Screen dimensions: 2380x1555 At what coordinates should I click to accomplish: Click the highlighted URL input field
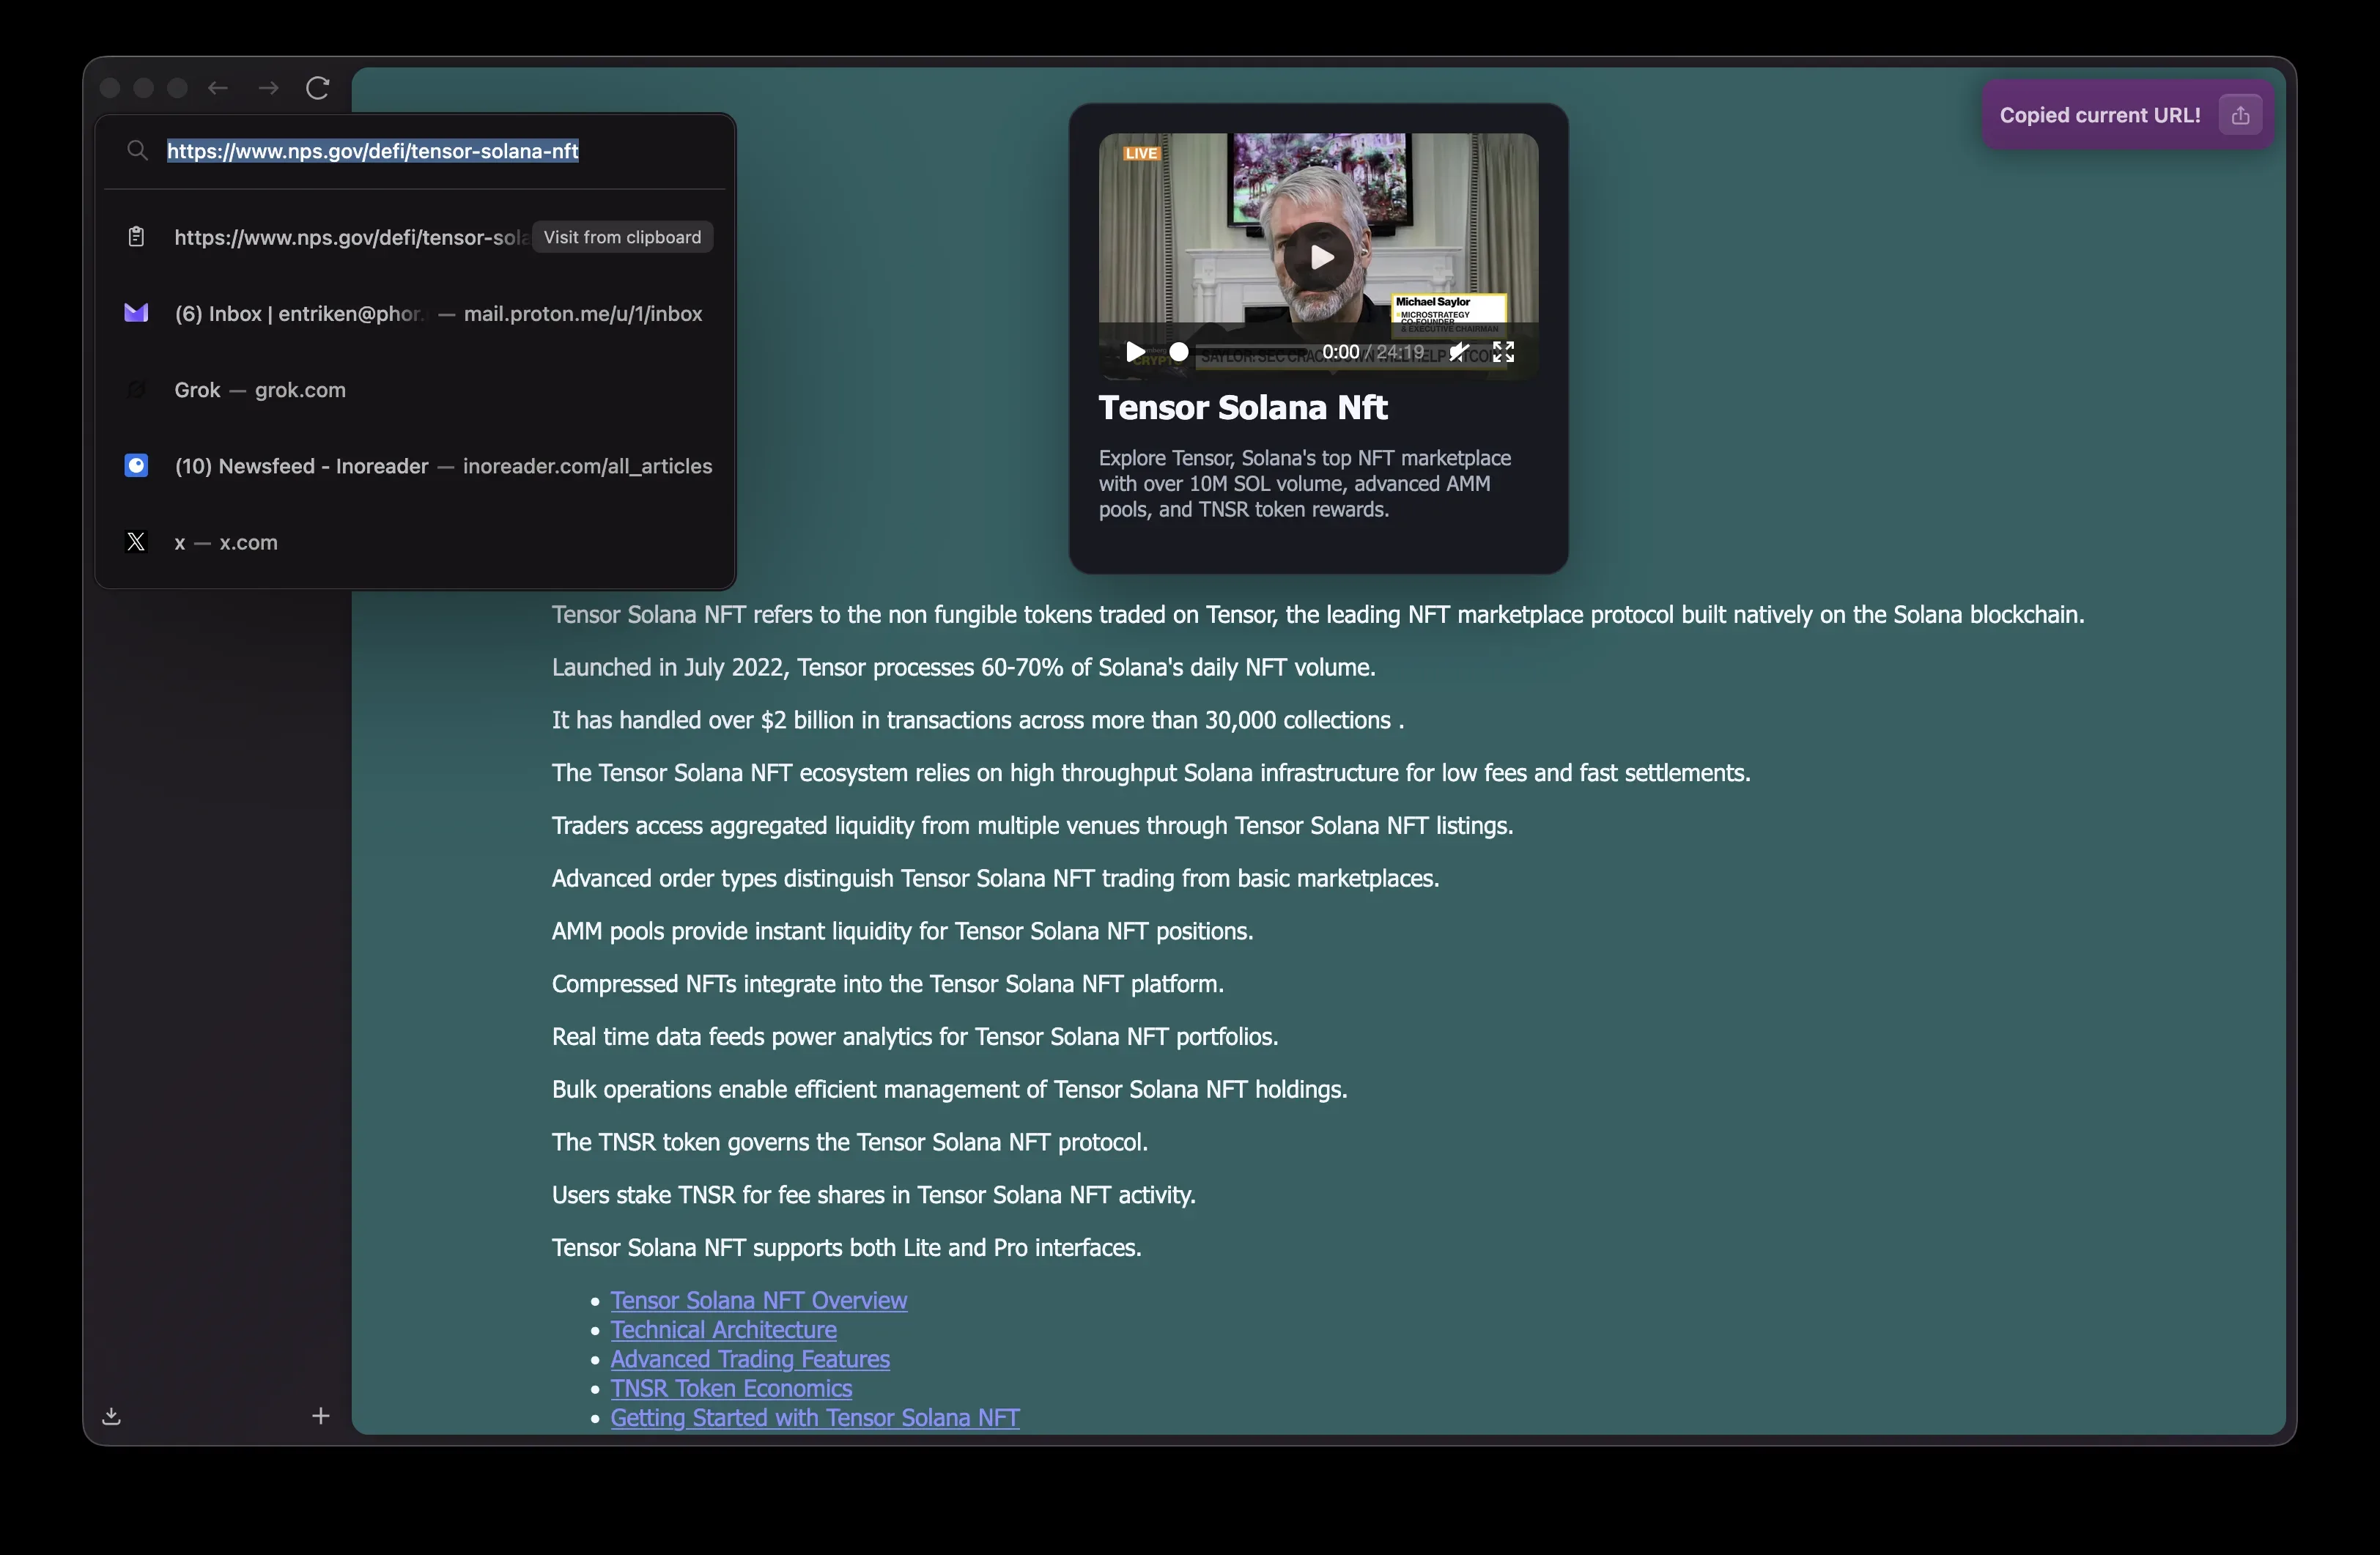point(415,151)
